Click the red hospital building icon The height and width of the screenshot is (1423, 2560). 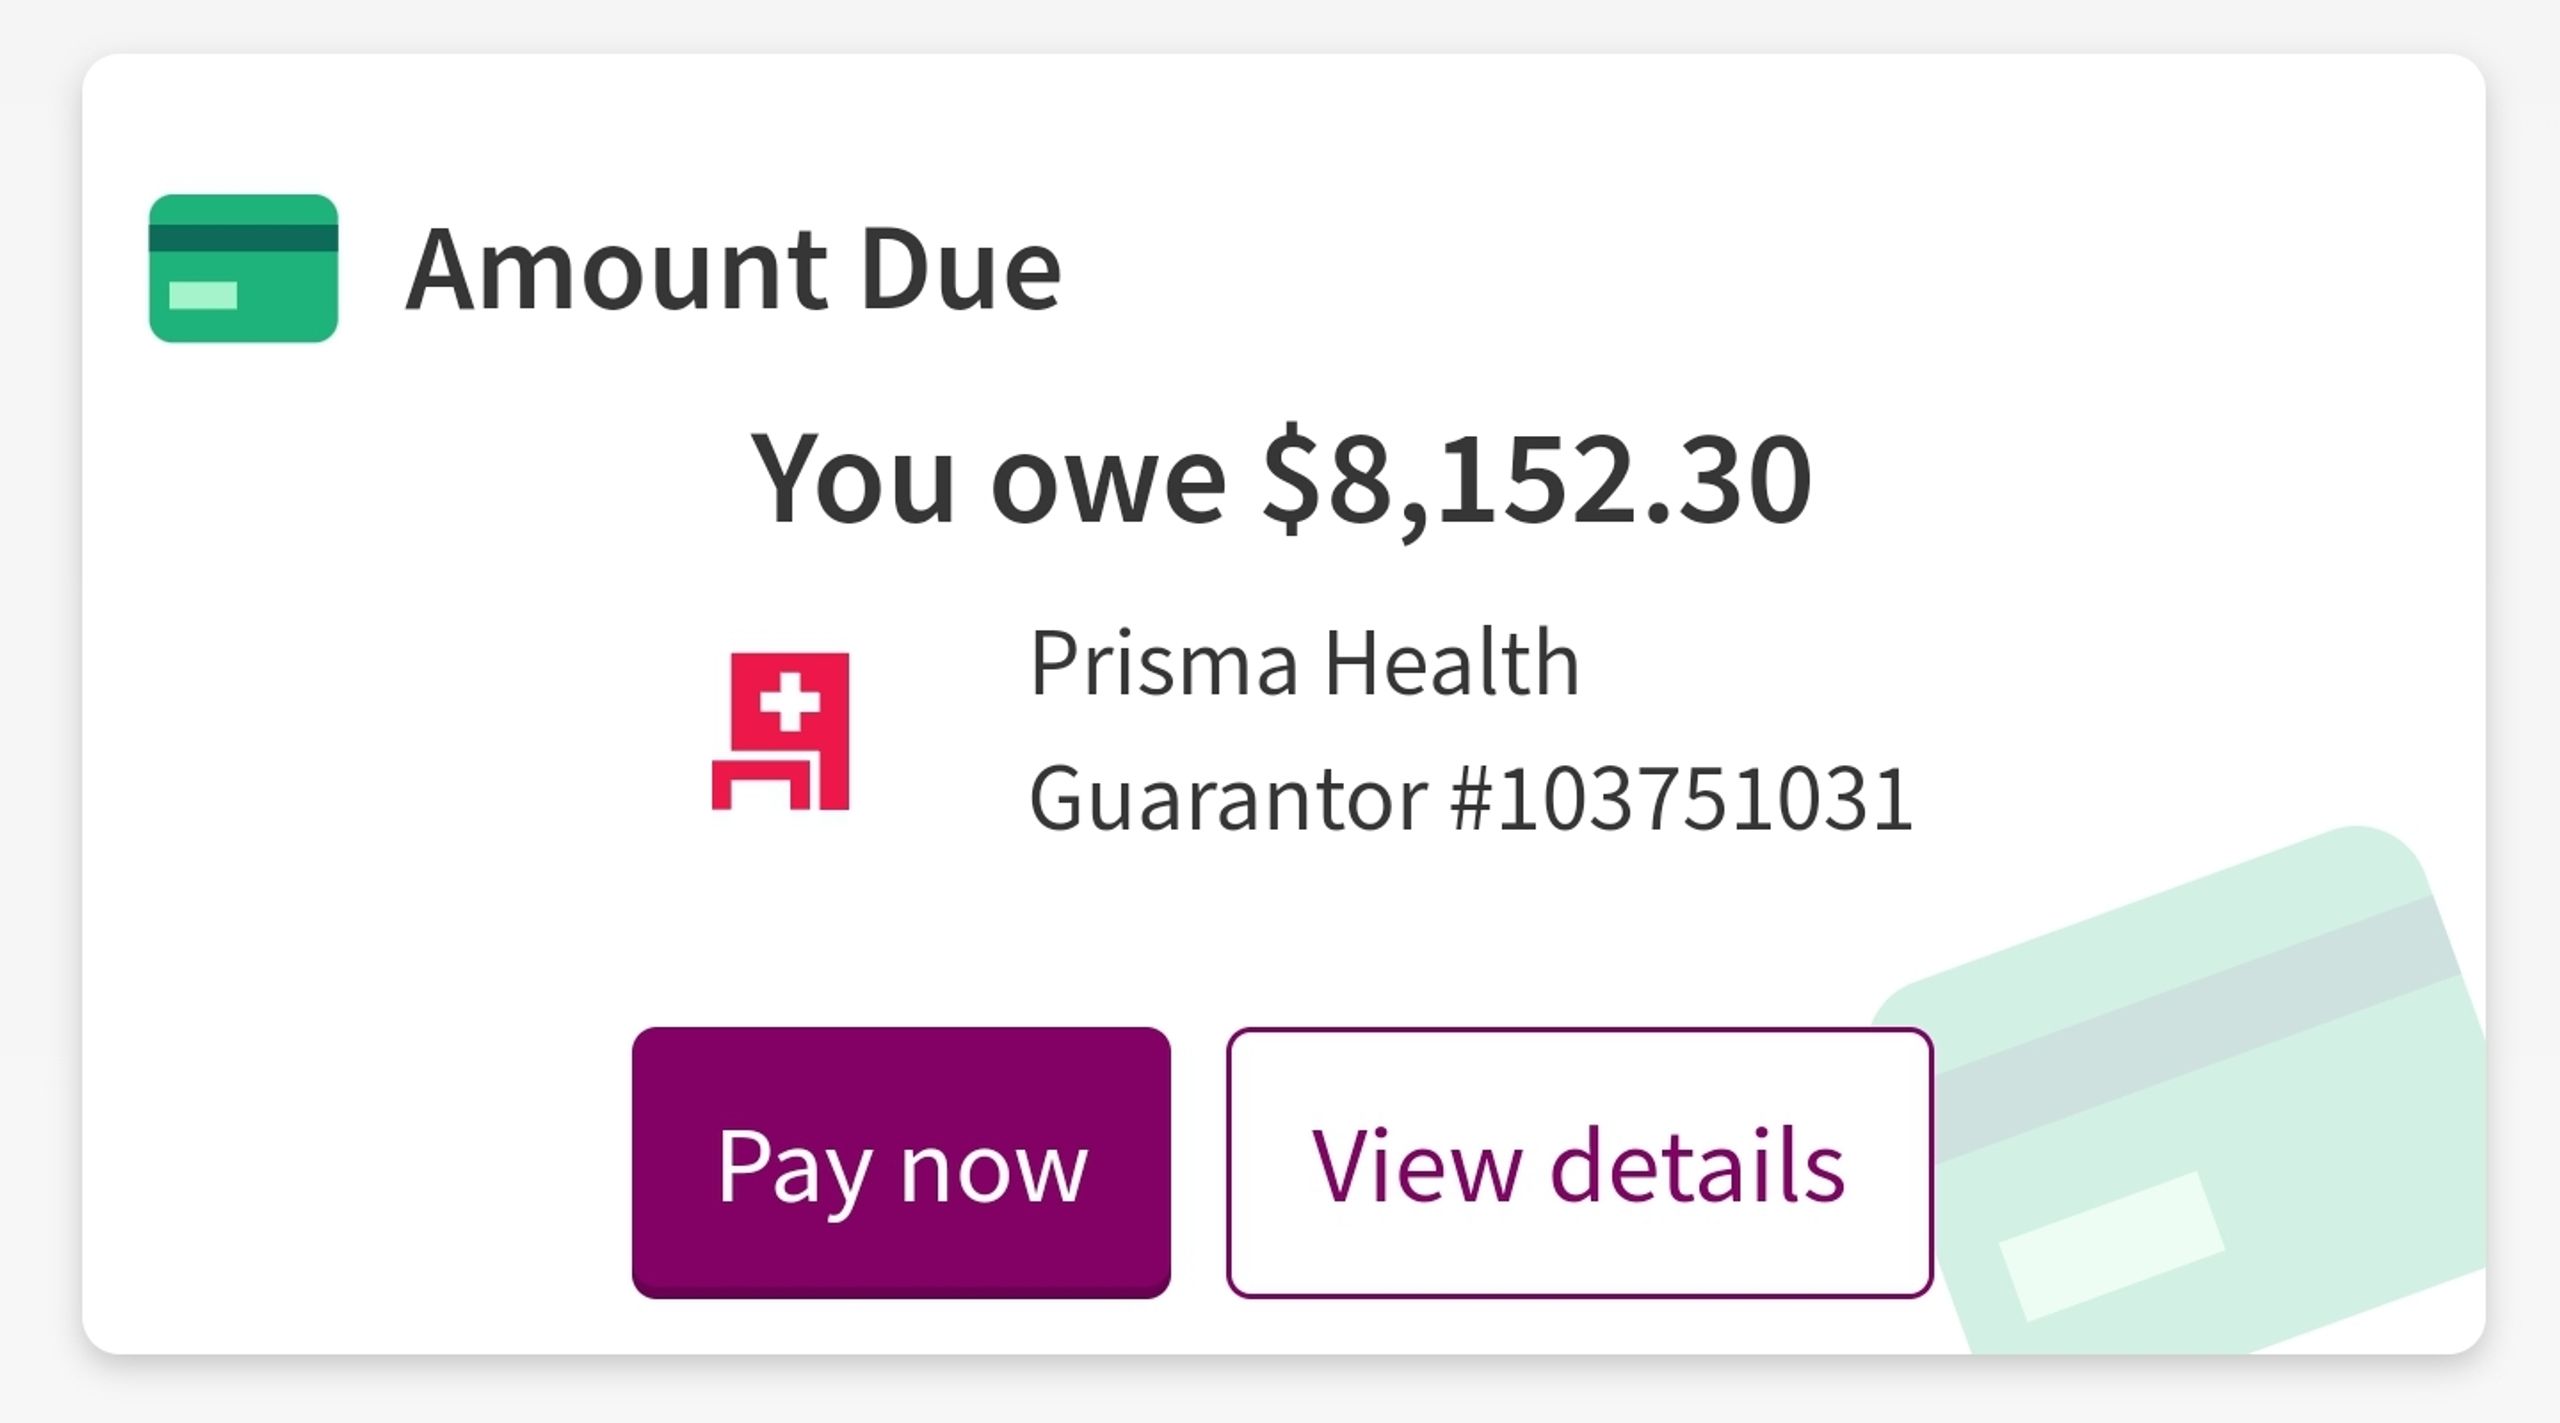pyautogui.click(x=781, y=731)
